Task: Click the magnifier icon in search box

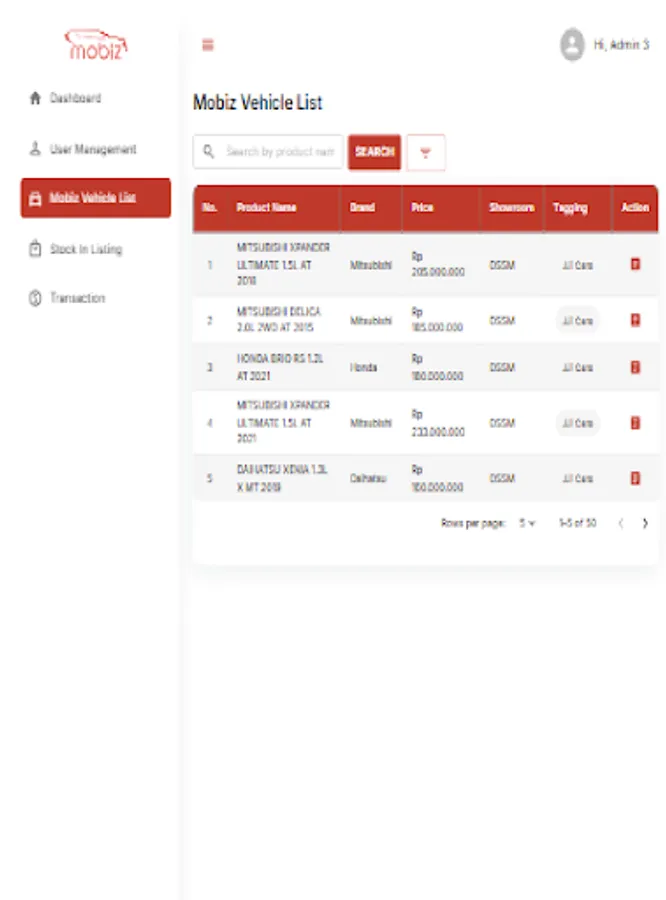Action: (x=209, y=152)
